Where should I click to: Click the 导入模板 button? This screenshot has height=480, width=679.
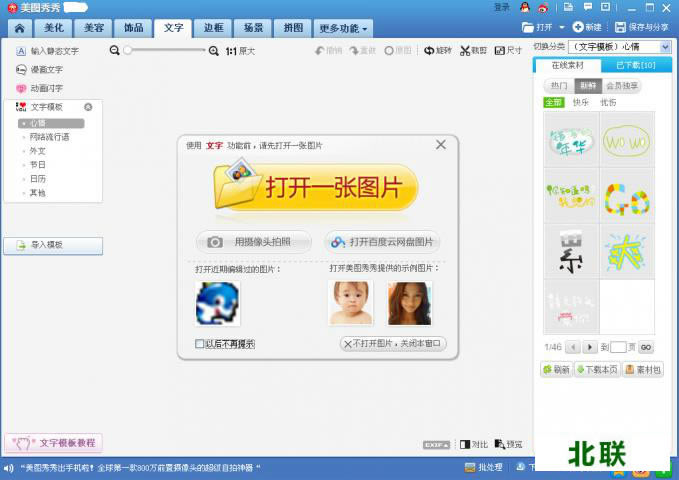[53, 245]
